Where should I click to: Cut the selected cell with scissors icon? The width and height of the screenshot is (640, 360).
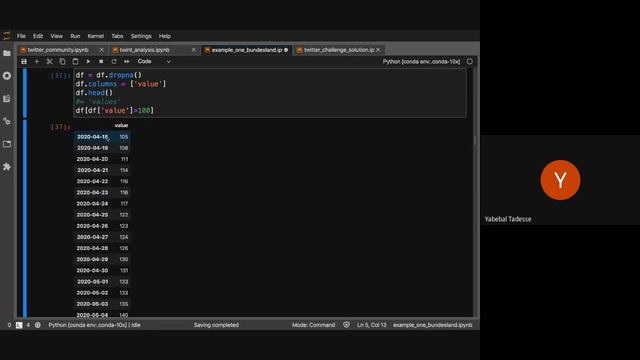[x=49, y=62]
